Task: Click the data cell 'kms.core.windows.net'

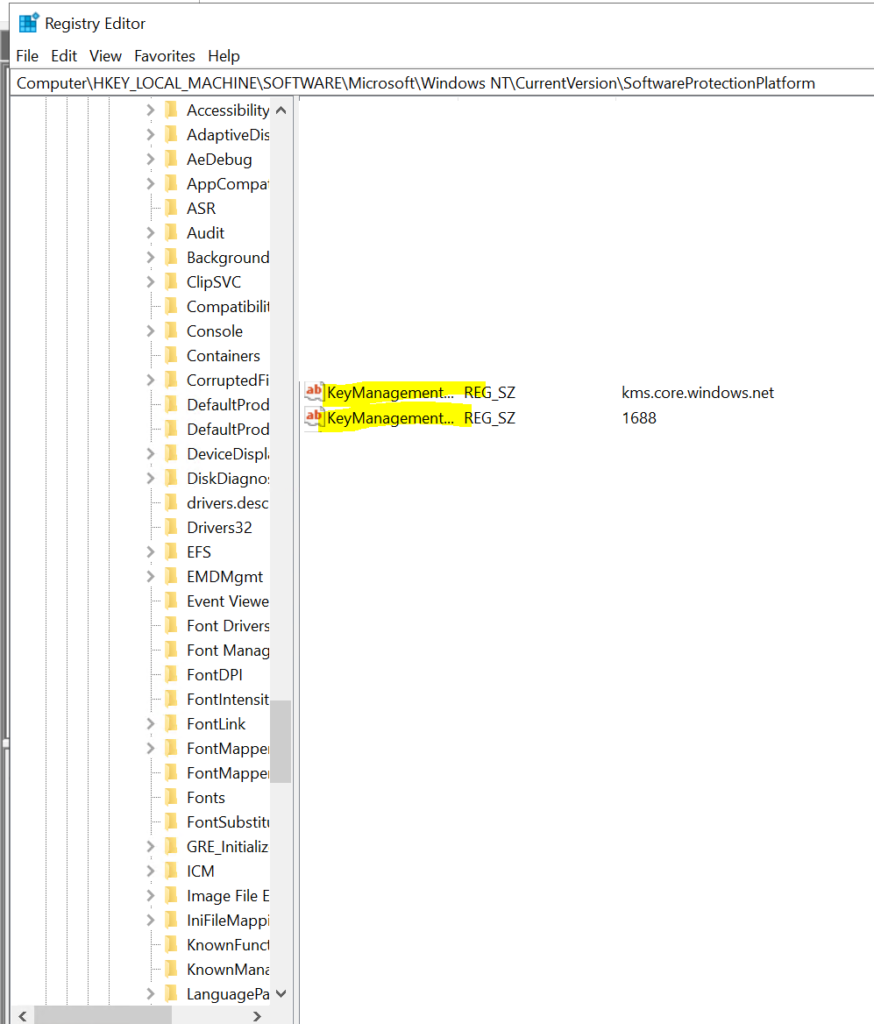Action: coord(698,392)
